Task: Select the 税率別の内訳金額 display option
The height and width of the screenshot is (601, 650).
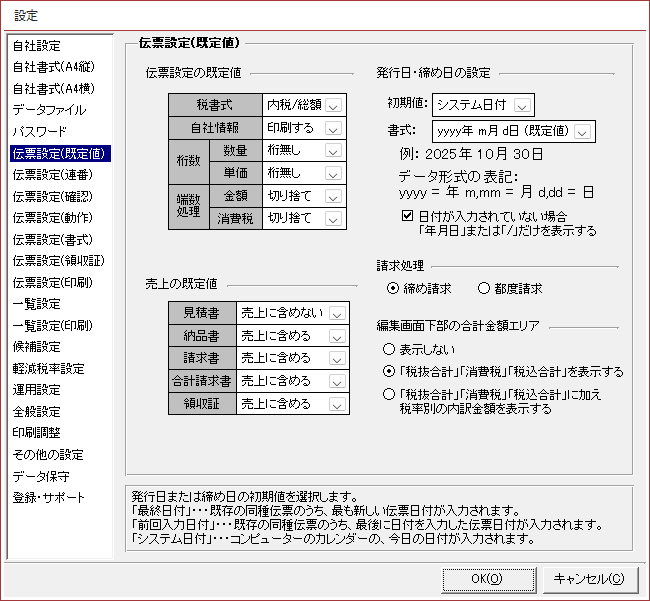Action: (x=388, y=395)
